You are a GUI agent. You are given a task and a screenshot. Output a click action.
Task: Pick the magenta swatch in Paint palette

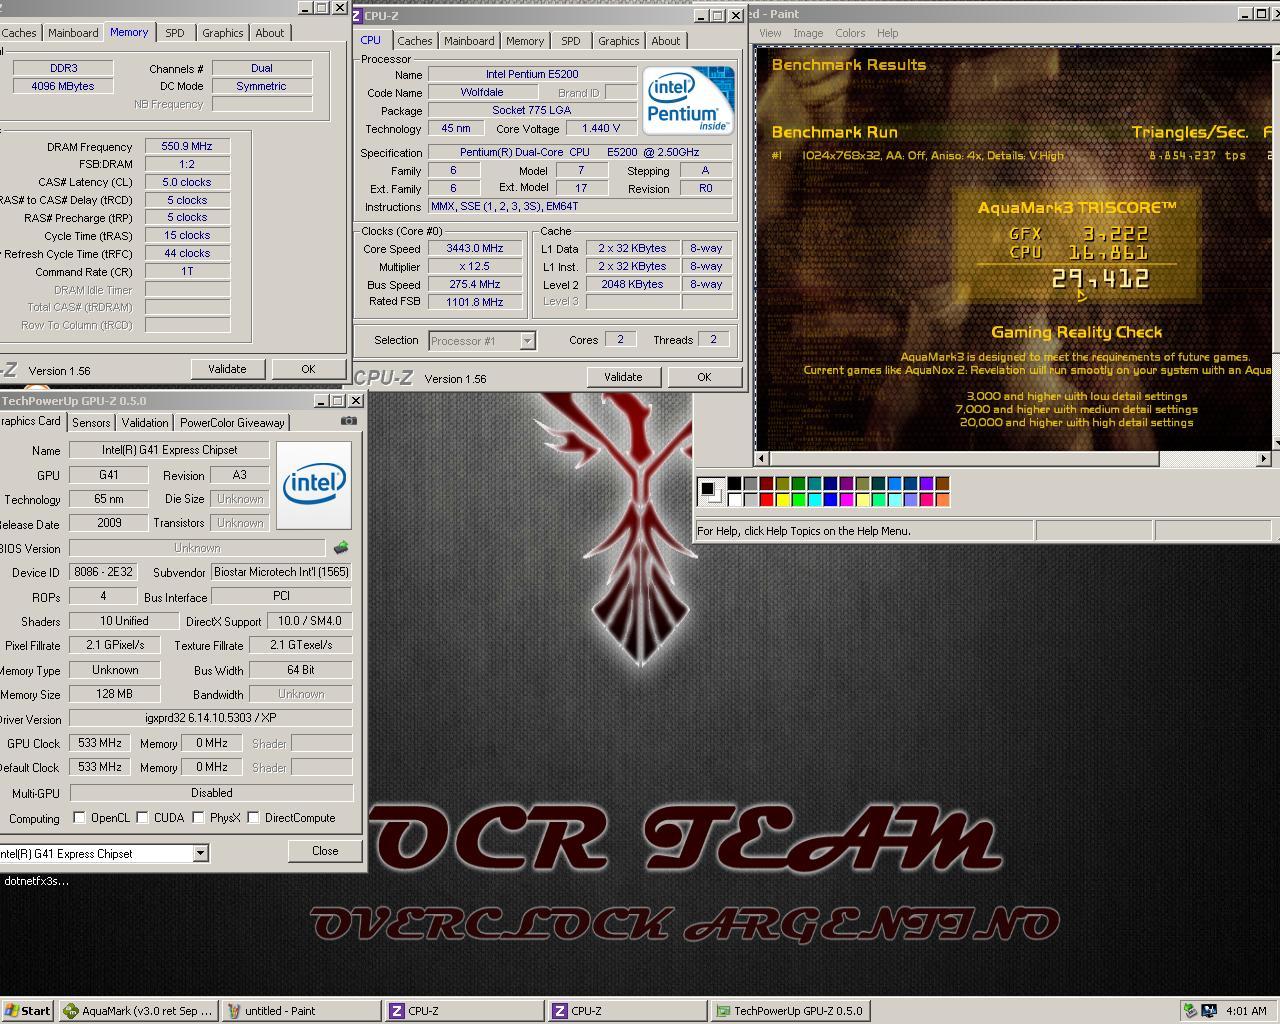[x=846, y=499]
